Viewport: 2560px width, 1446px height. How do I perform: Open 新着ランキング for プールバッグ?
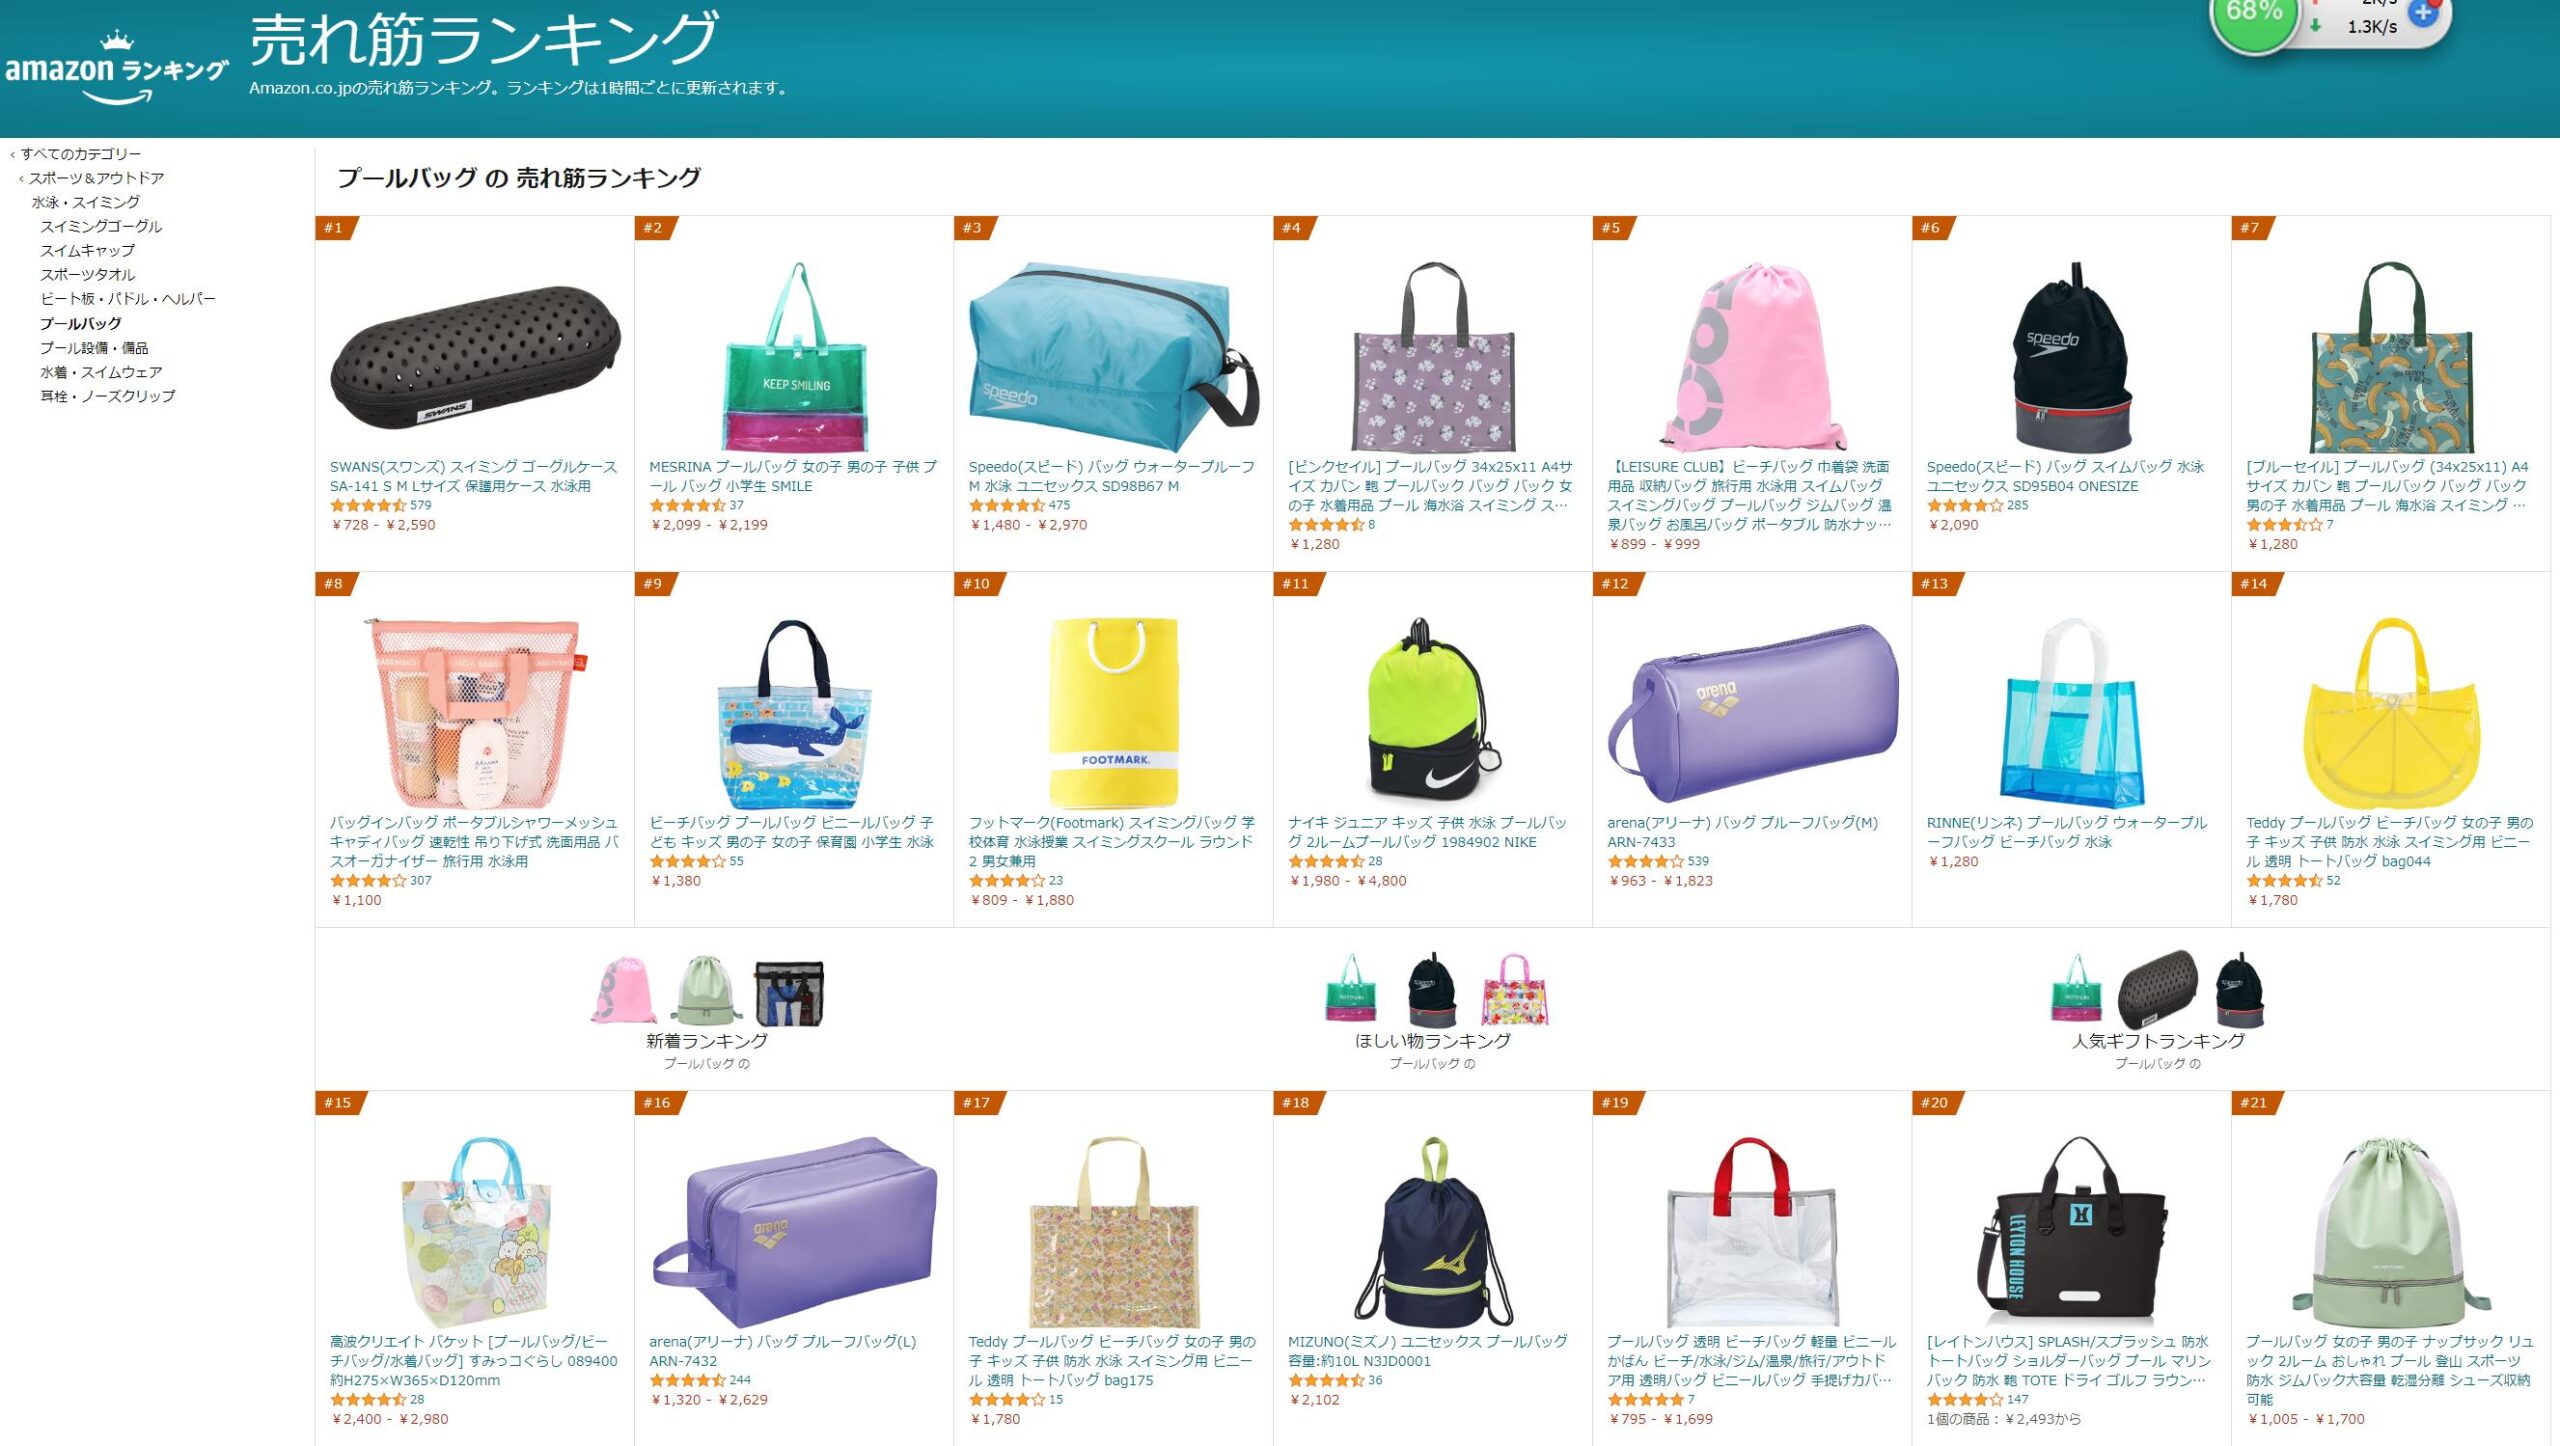[x=706, y=1041]
